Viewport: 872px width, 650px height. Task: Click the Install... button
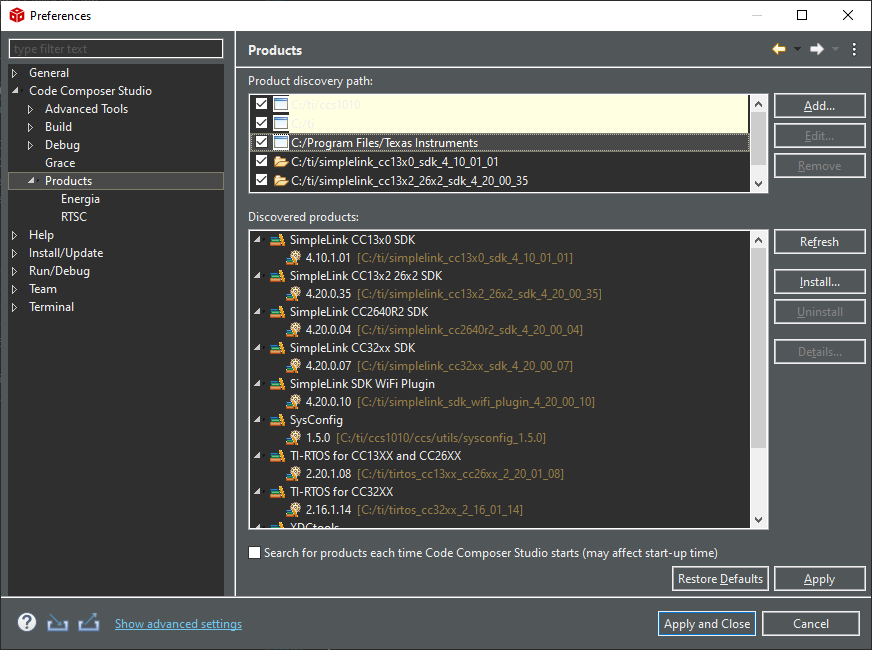pyautogui.click(x=819, y=282)
